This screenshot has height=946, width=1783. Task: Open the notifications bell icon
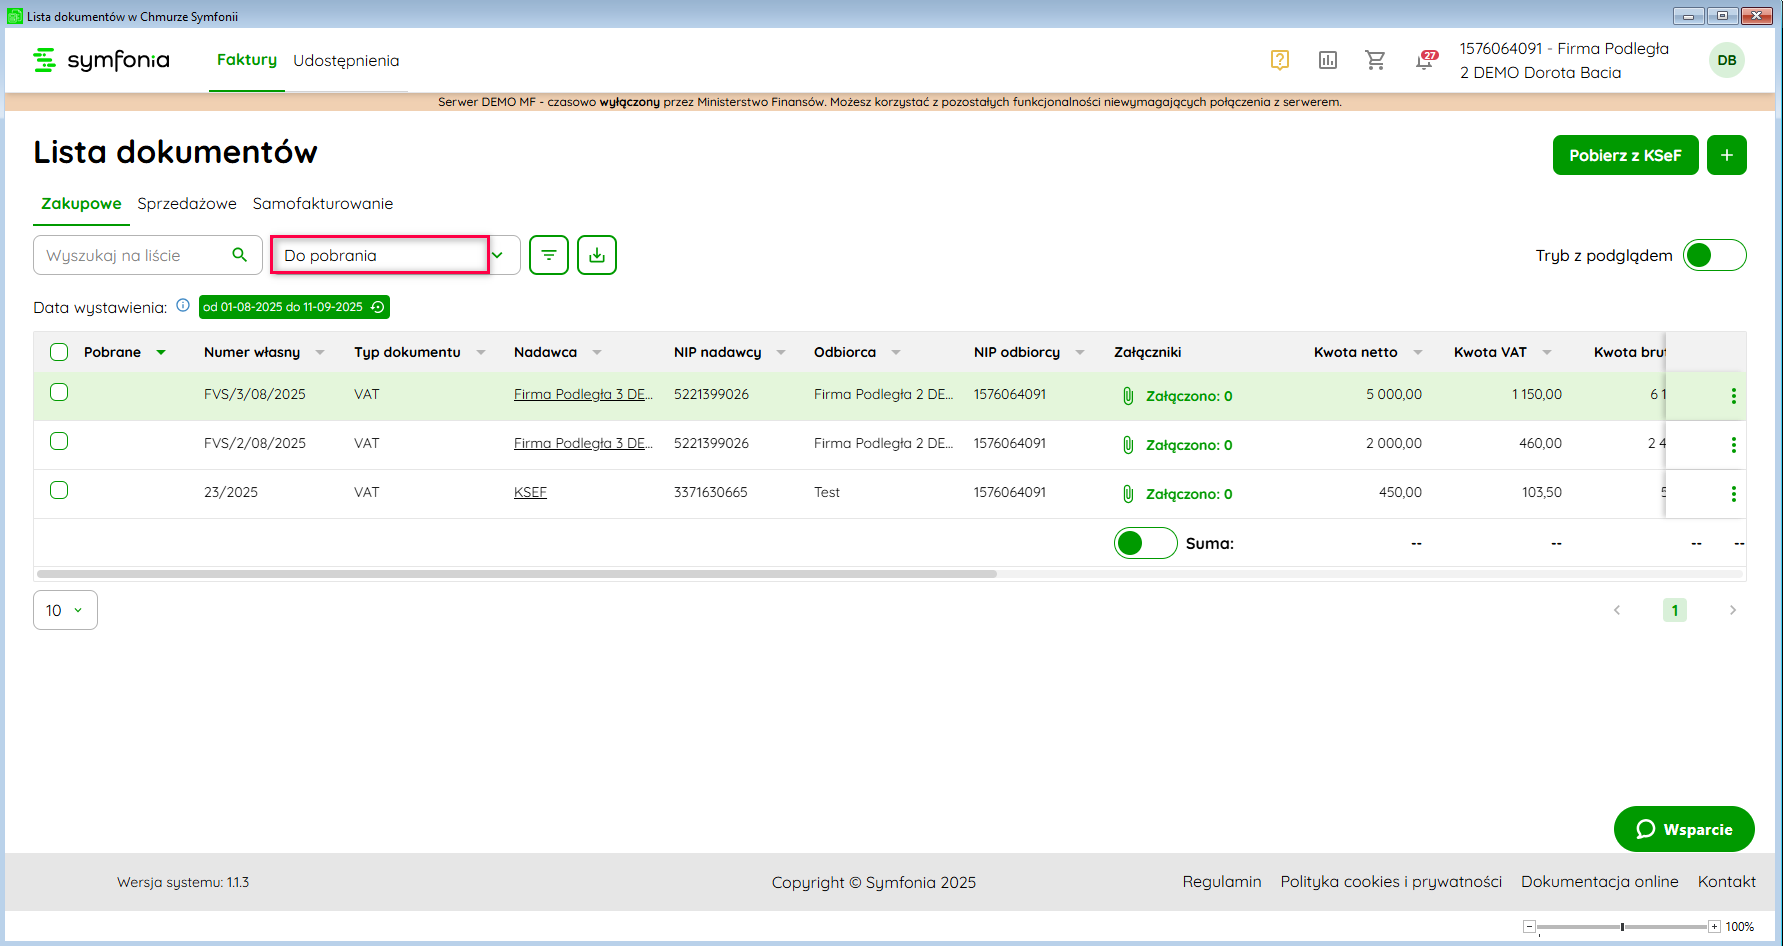pyautogui.click(x=1424, y=61)
